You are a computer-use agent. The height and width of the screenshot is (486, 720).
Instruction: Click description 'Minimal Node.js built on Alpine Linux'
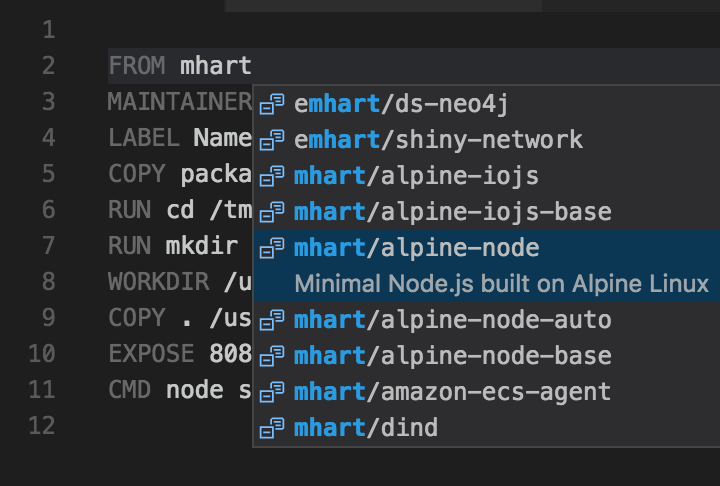pos(501,284)
